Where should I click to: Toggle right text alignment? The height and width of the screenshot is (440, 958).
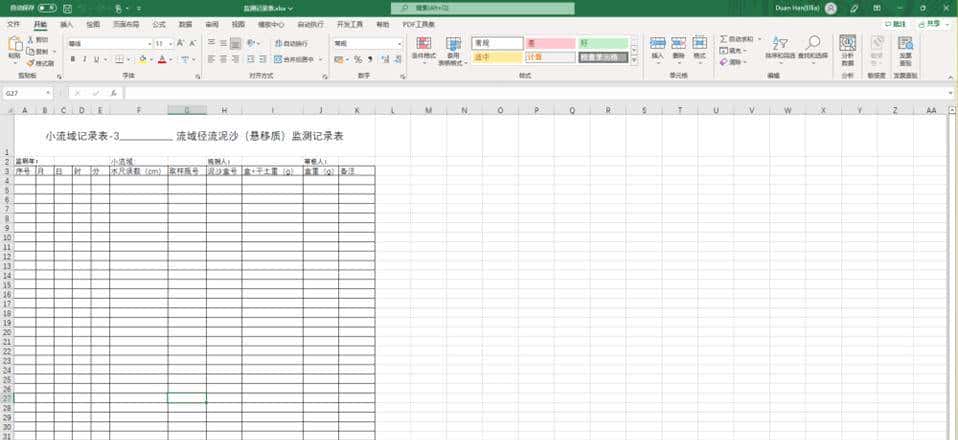click(x=236, y=59)
